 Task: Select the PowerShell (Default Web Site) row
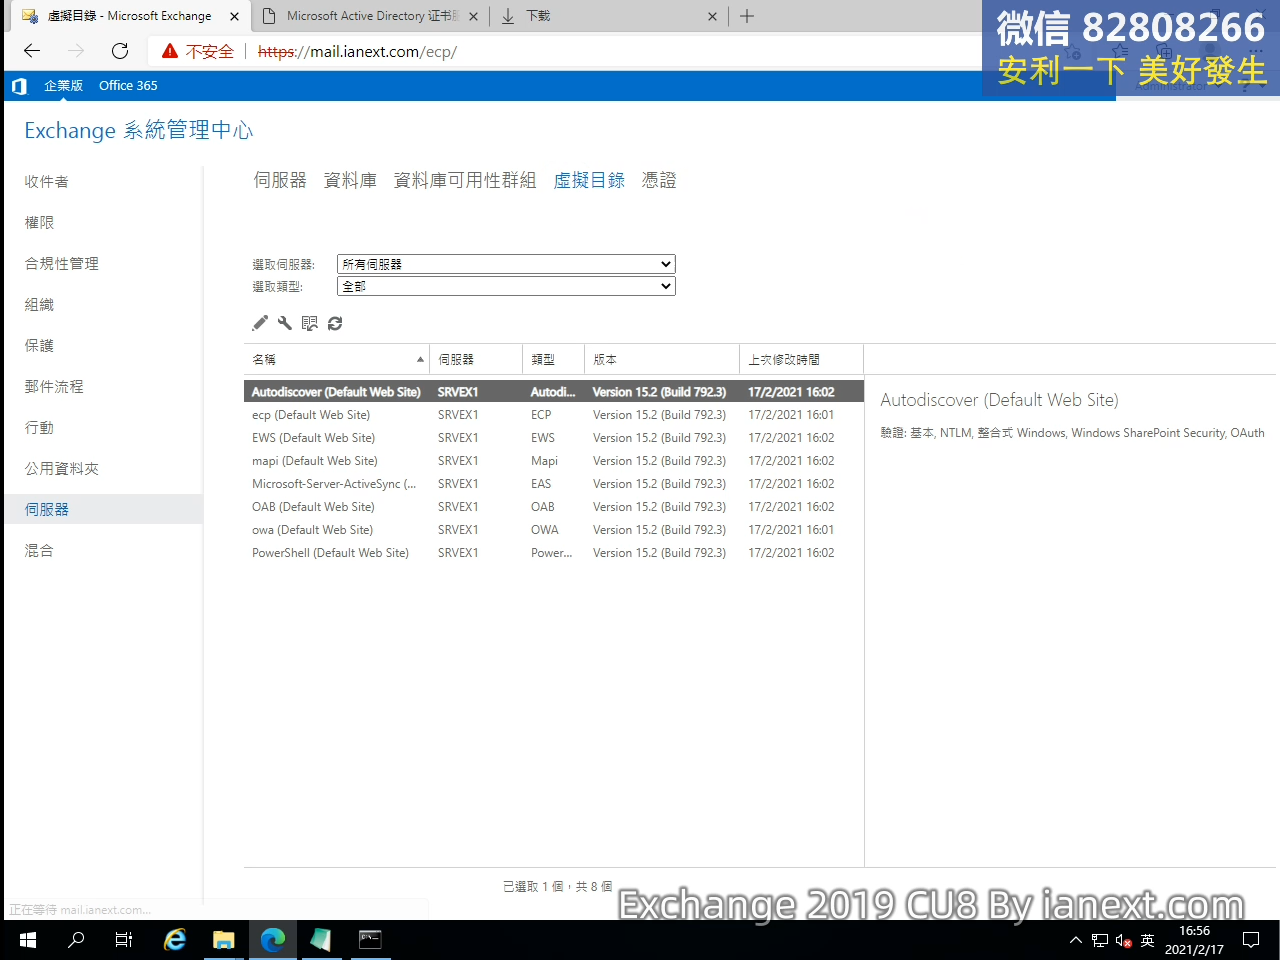553,553
